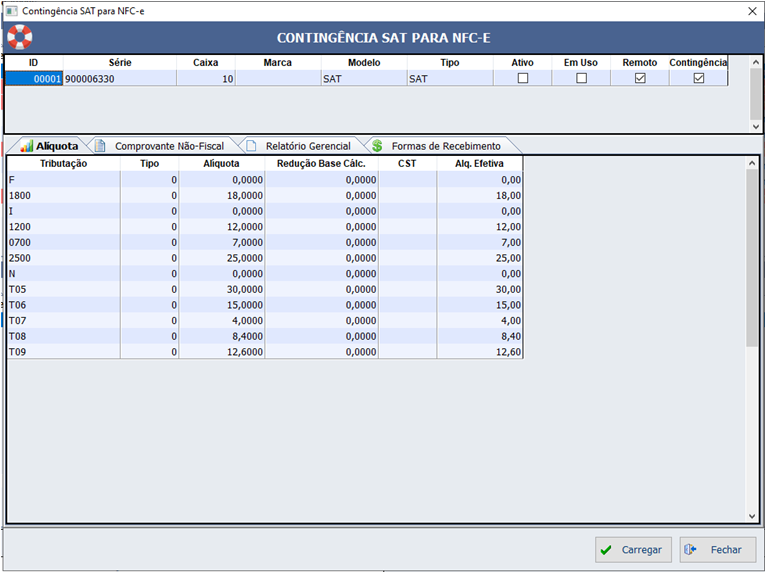Viewport: 766px width, 573px height.
Task: Uncheck the Remoto checkbox
Action: coord(640,78)
